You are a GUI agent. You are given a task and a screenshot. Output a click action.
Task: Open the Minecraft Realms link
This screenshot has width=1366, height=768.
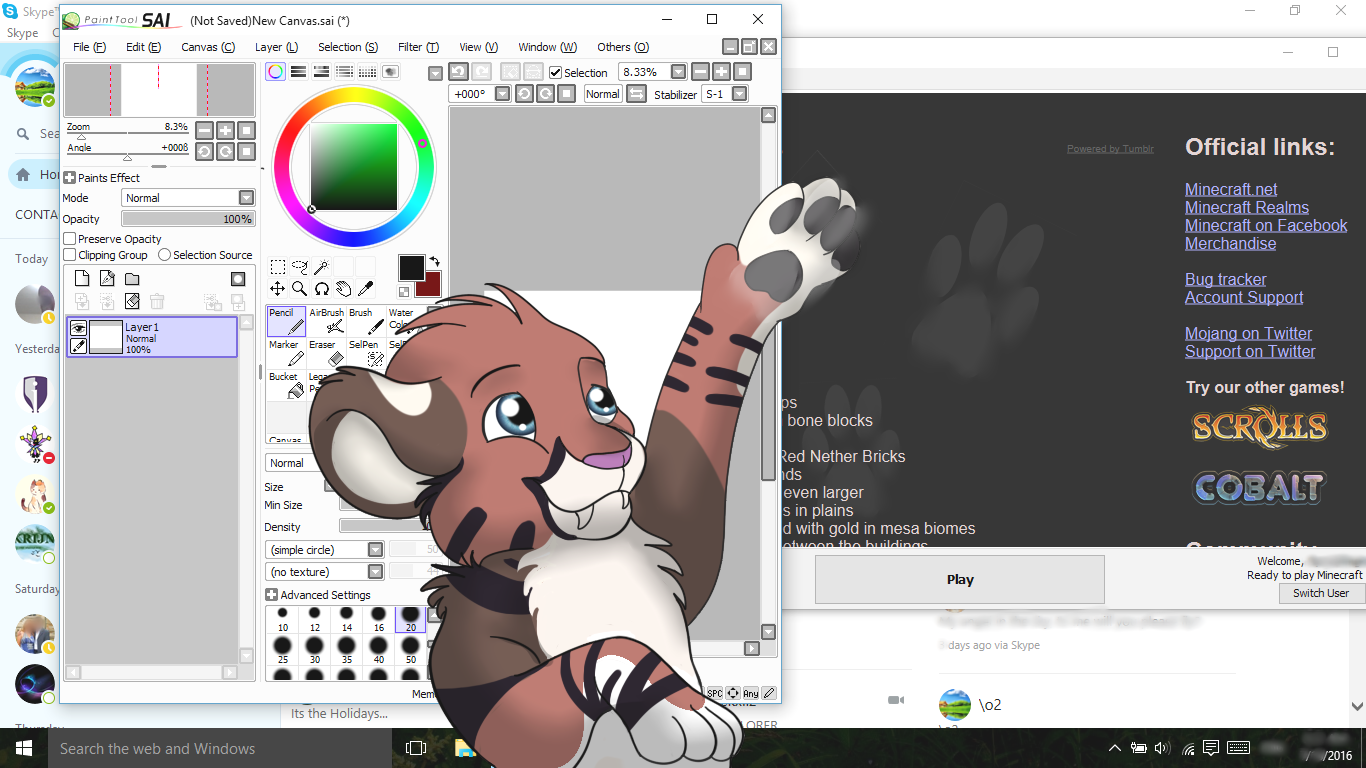[x=1247, y=207]
